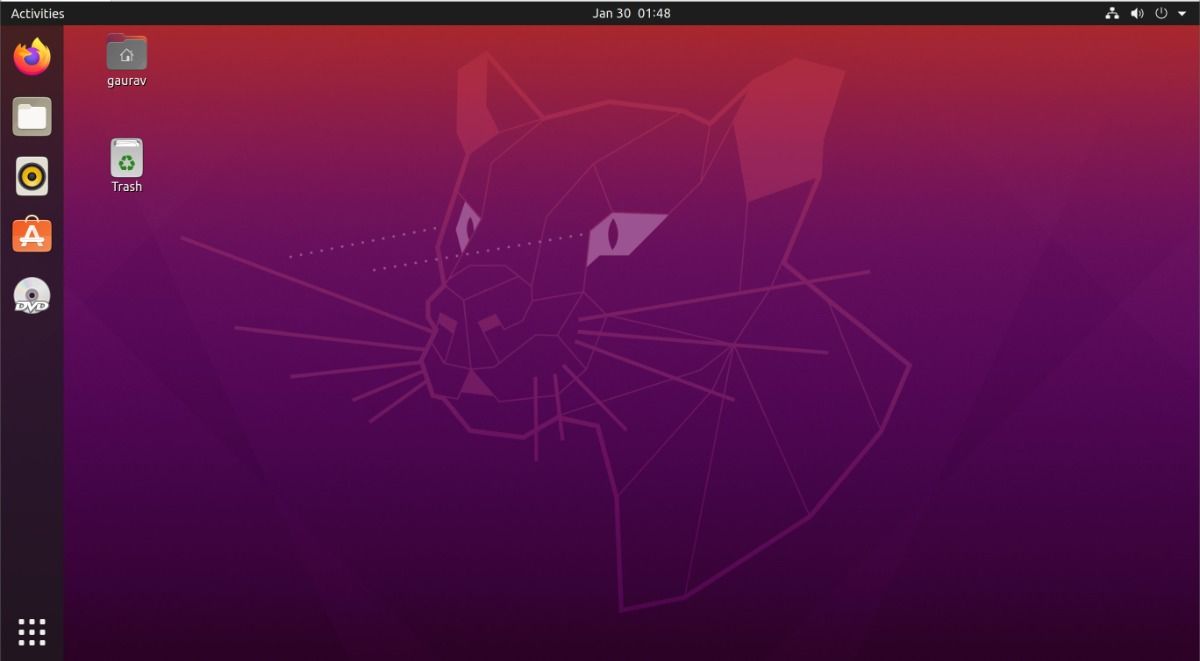Open the Files application from the dock

tap(31, 116)
